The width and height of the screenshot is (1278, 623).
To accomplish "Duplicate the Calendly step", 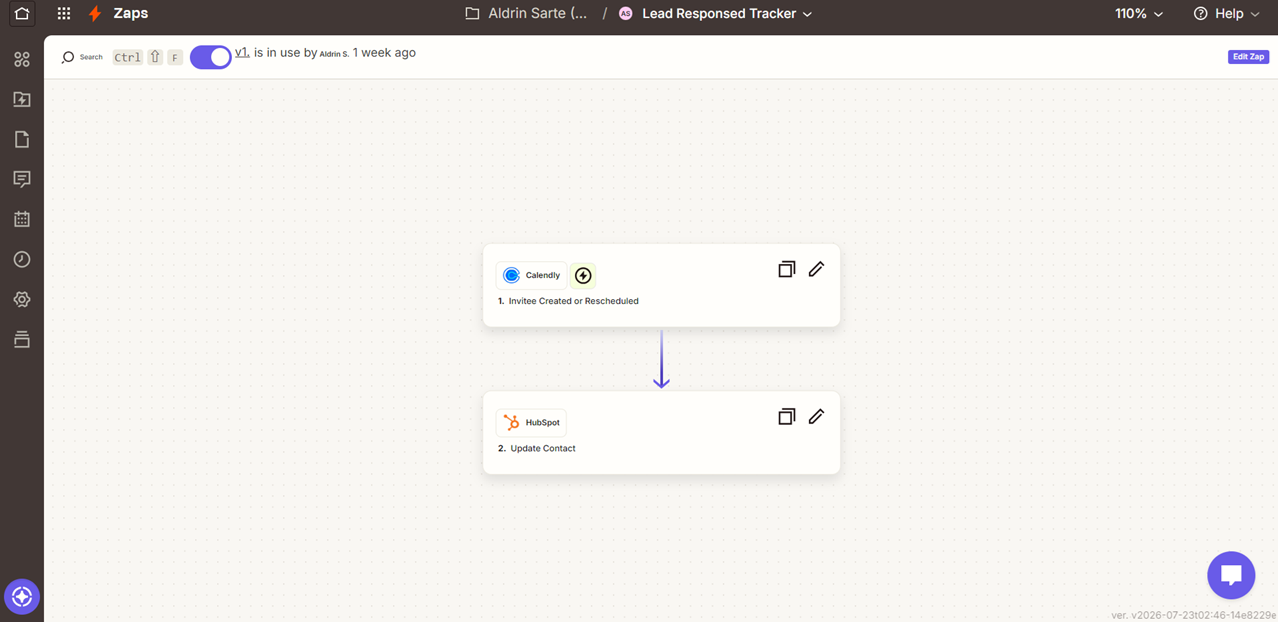I will (x=787, y=269).
